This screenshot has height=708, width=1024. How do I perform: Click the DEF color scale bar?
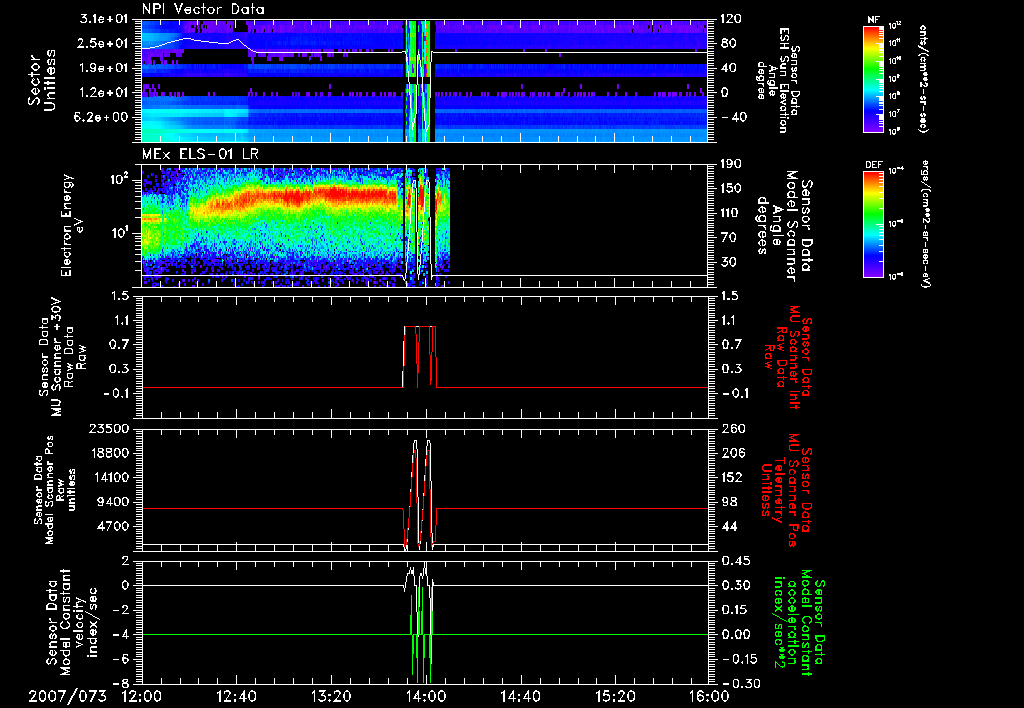pos(873,222)
